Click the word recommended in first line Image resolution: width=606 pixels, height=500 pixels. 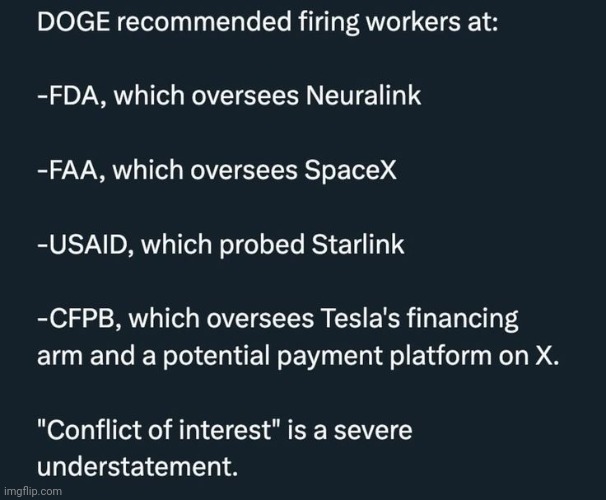[204, 22]
